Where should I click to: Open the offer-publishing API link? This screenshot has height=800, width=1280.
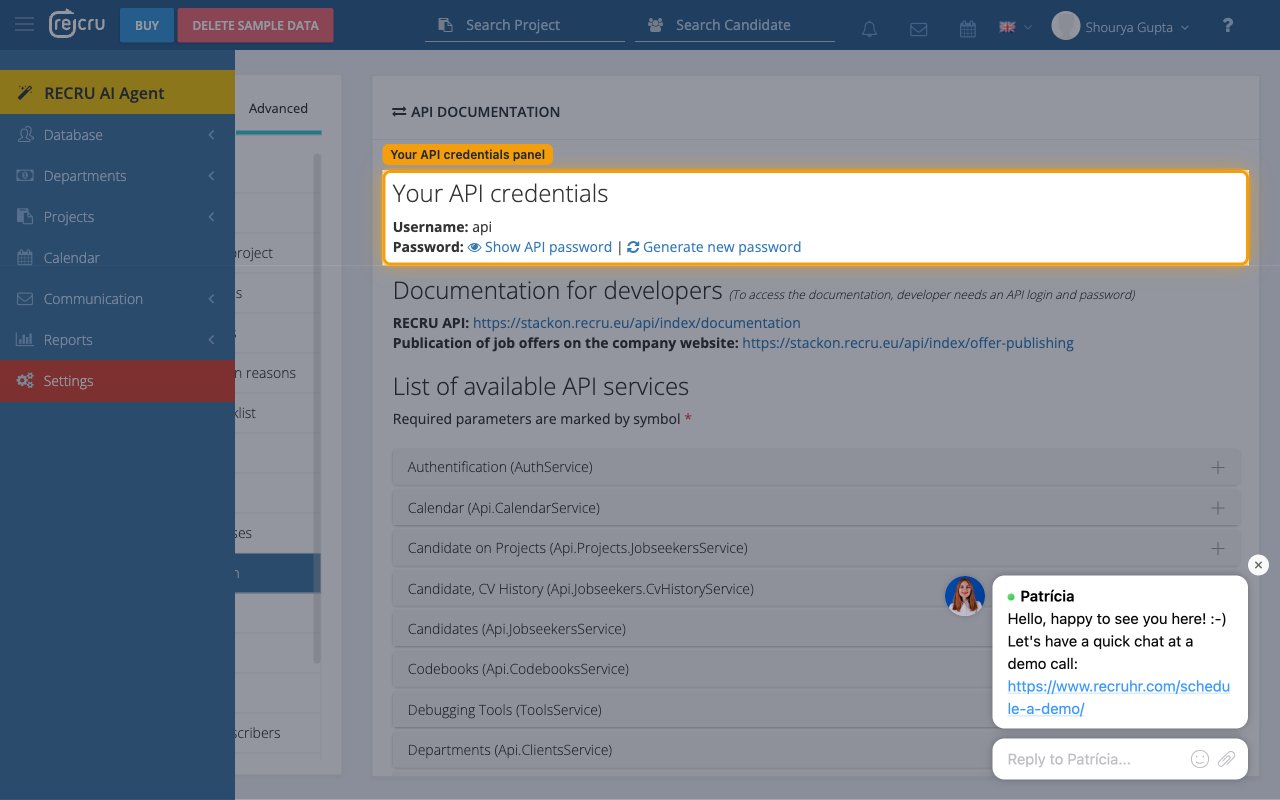click(x=908, y=343)
